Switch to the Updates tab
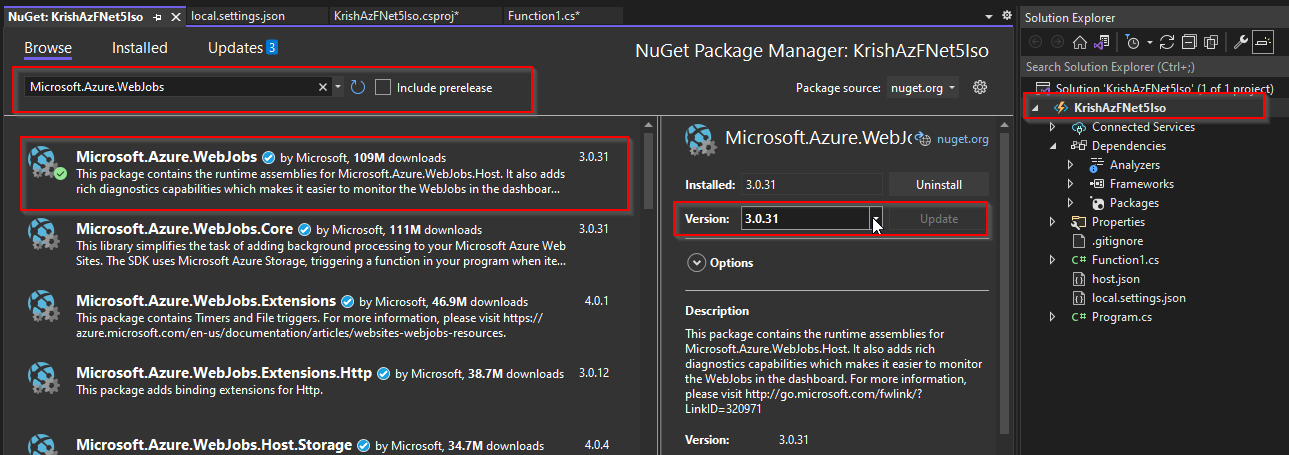Screen dimensions: 1289x455 click(242, 48)
